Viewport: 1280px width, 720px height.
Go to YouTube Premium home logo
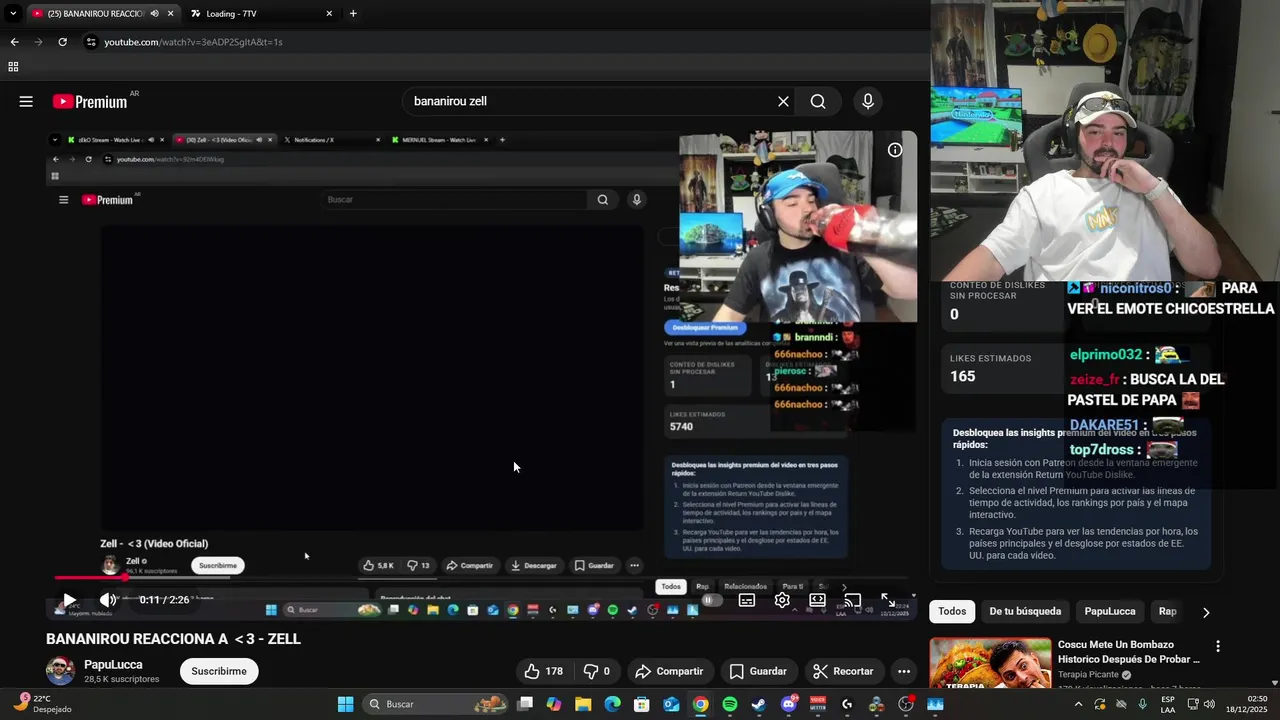(90, 101)
